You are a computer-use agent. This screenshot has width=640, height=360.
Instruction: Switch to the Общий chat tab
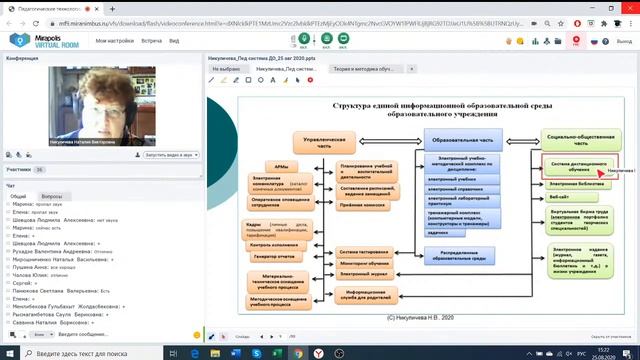coord(18,196)
